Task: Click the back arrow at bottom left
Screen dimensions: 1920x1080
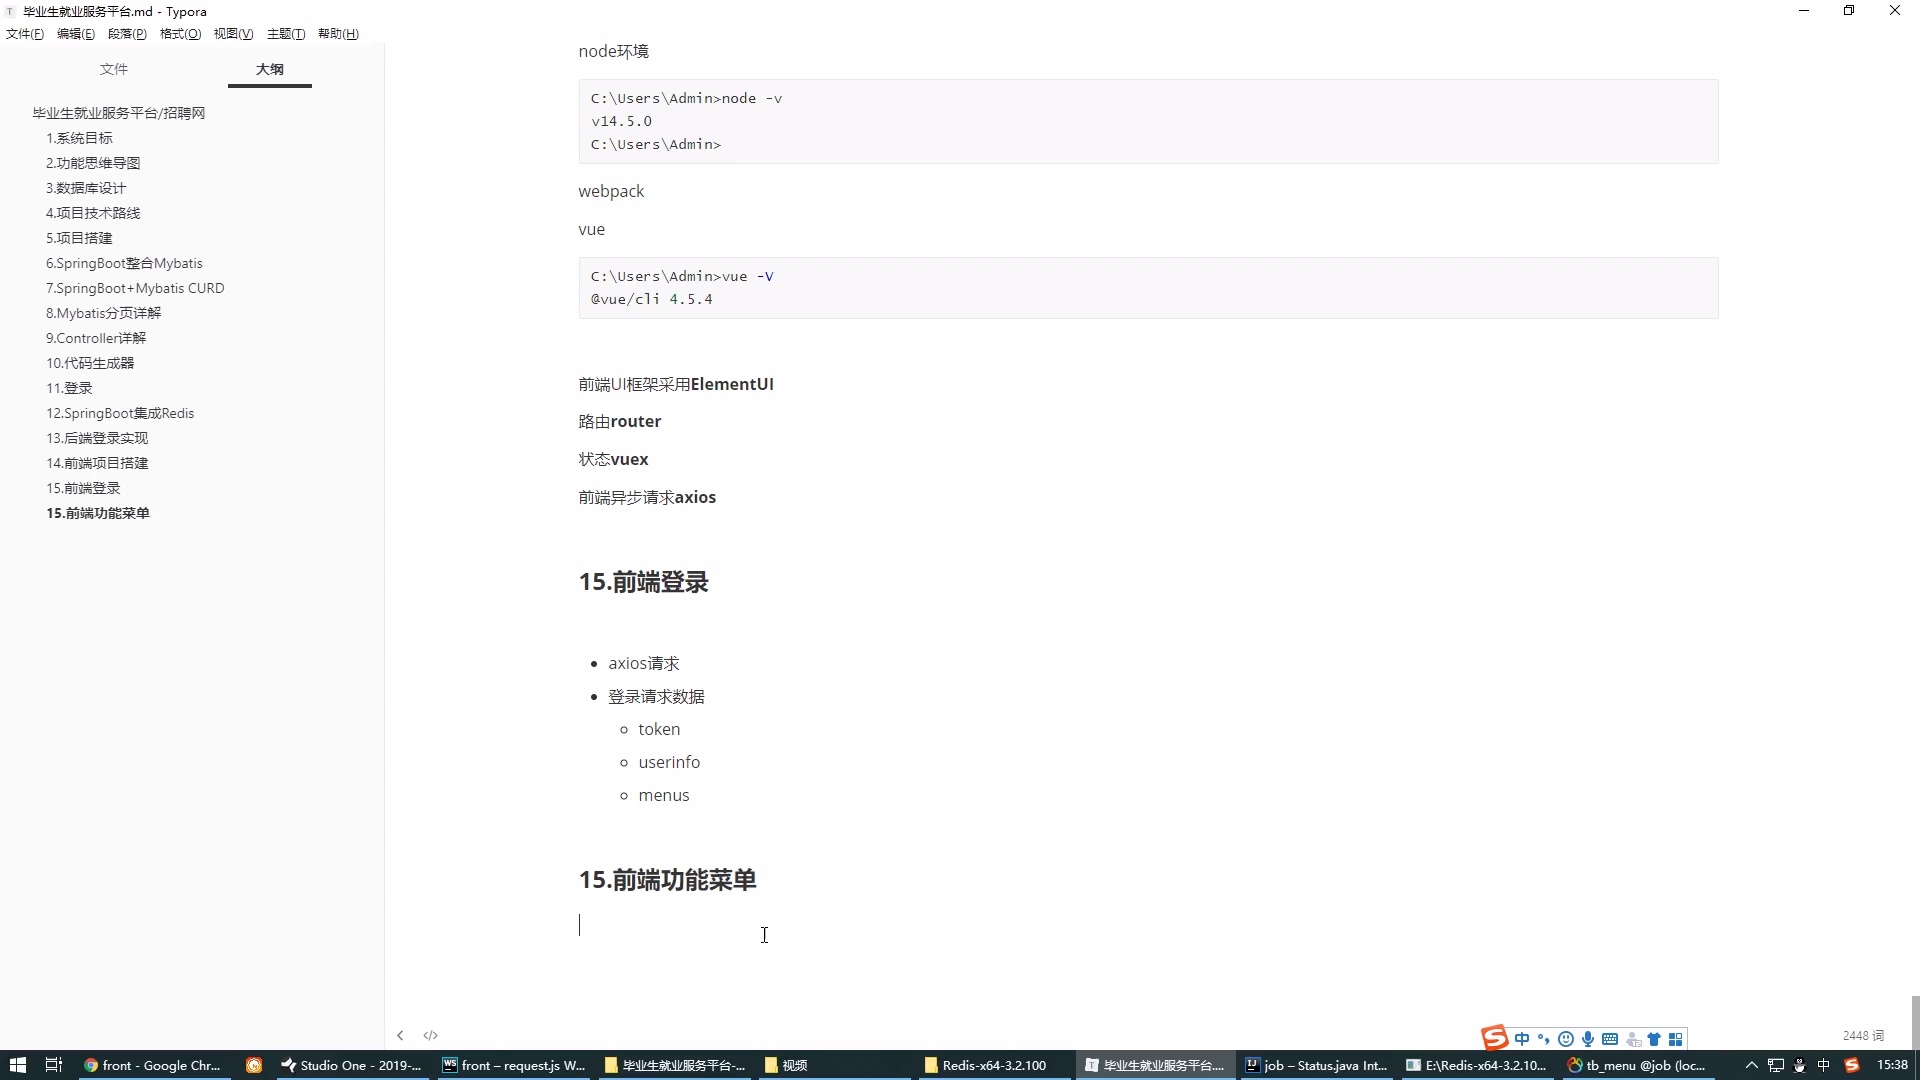Action: (x=400, y=1035)
